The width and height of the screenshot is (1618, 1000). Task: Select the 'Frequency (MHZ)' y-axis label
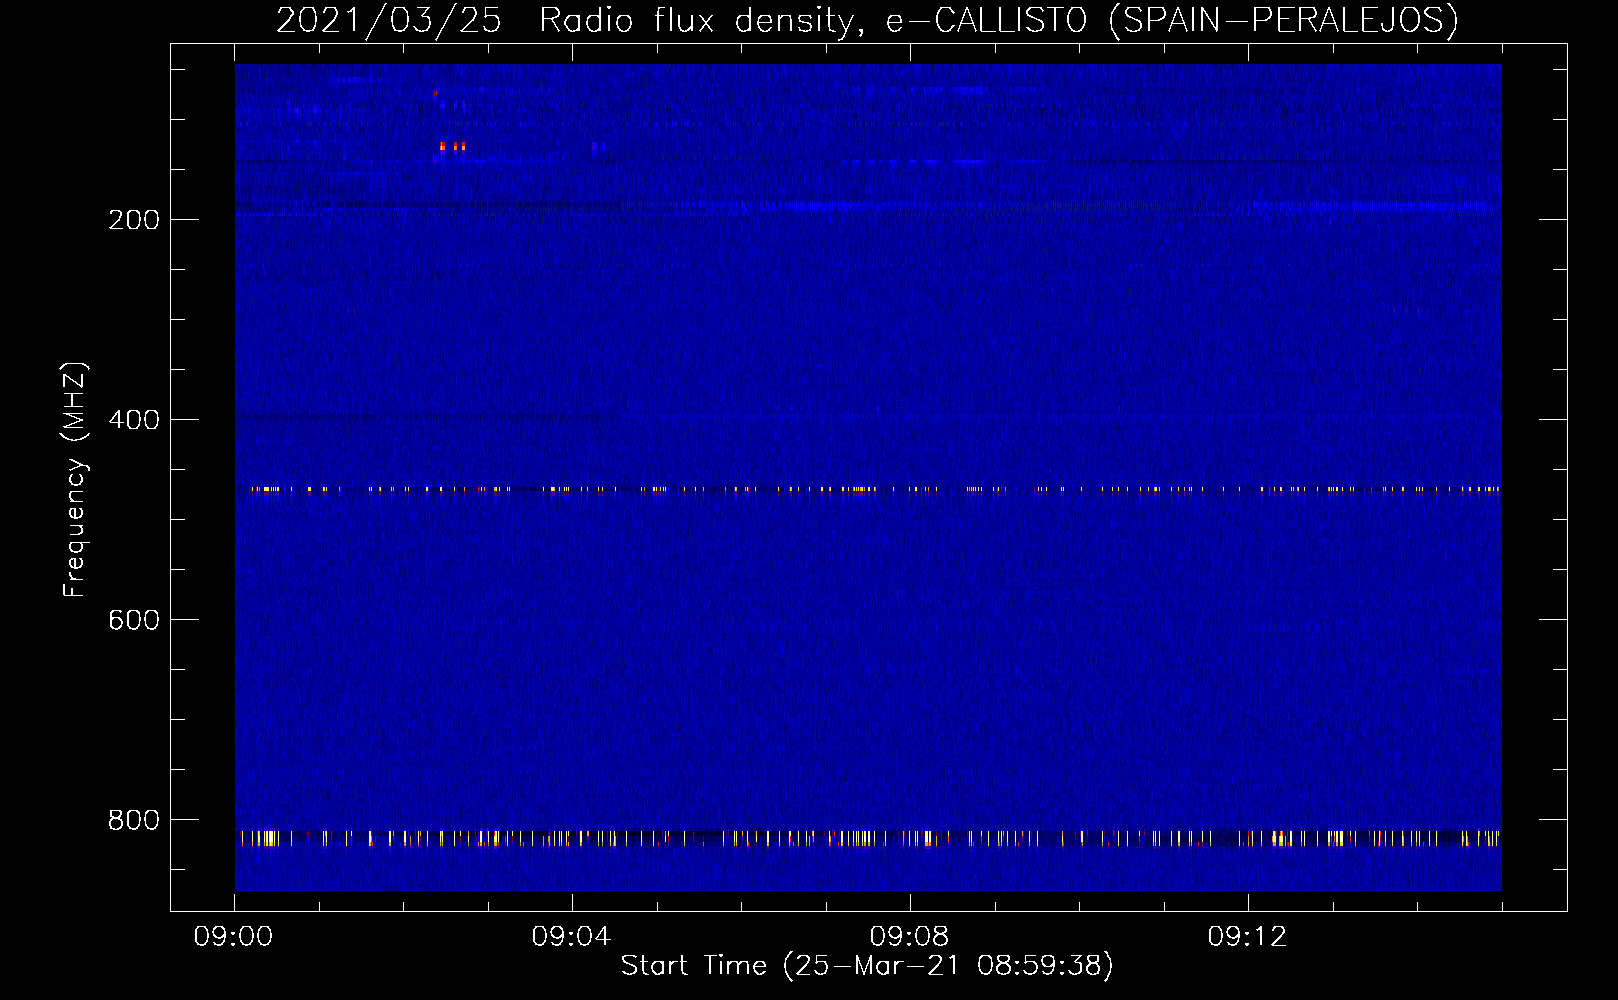coord(75,480)
